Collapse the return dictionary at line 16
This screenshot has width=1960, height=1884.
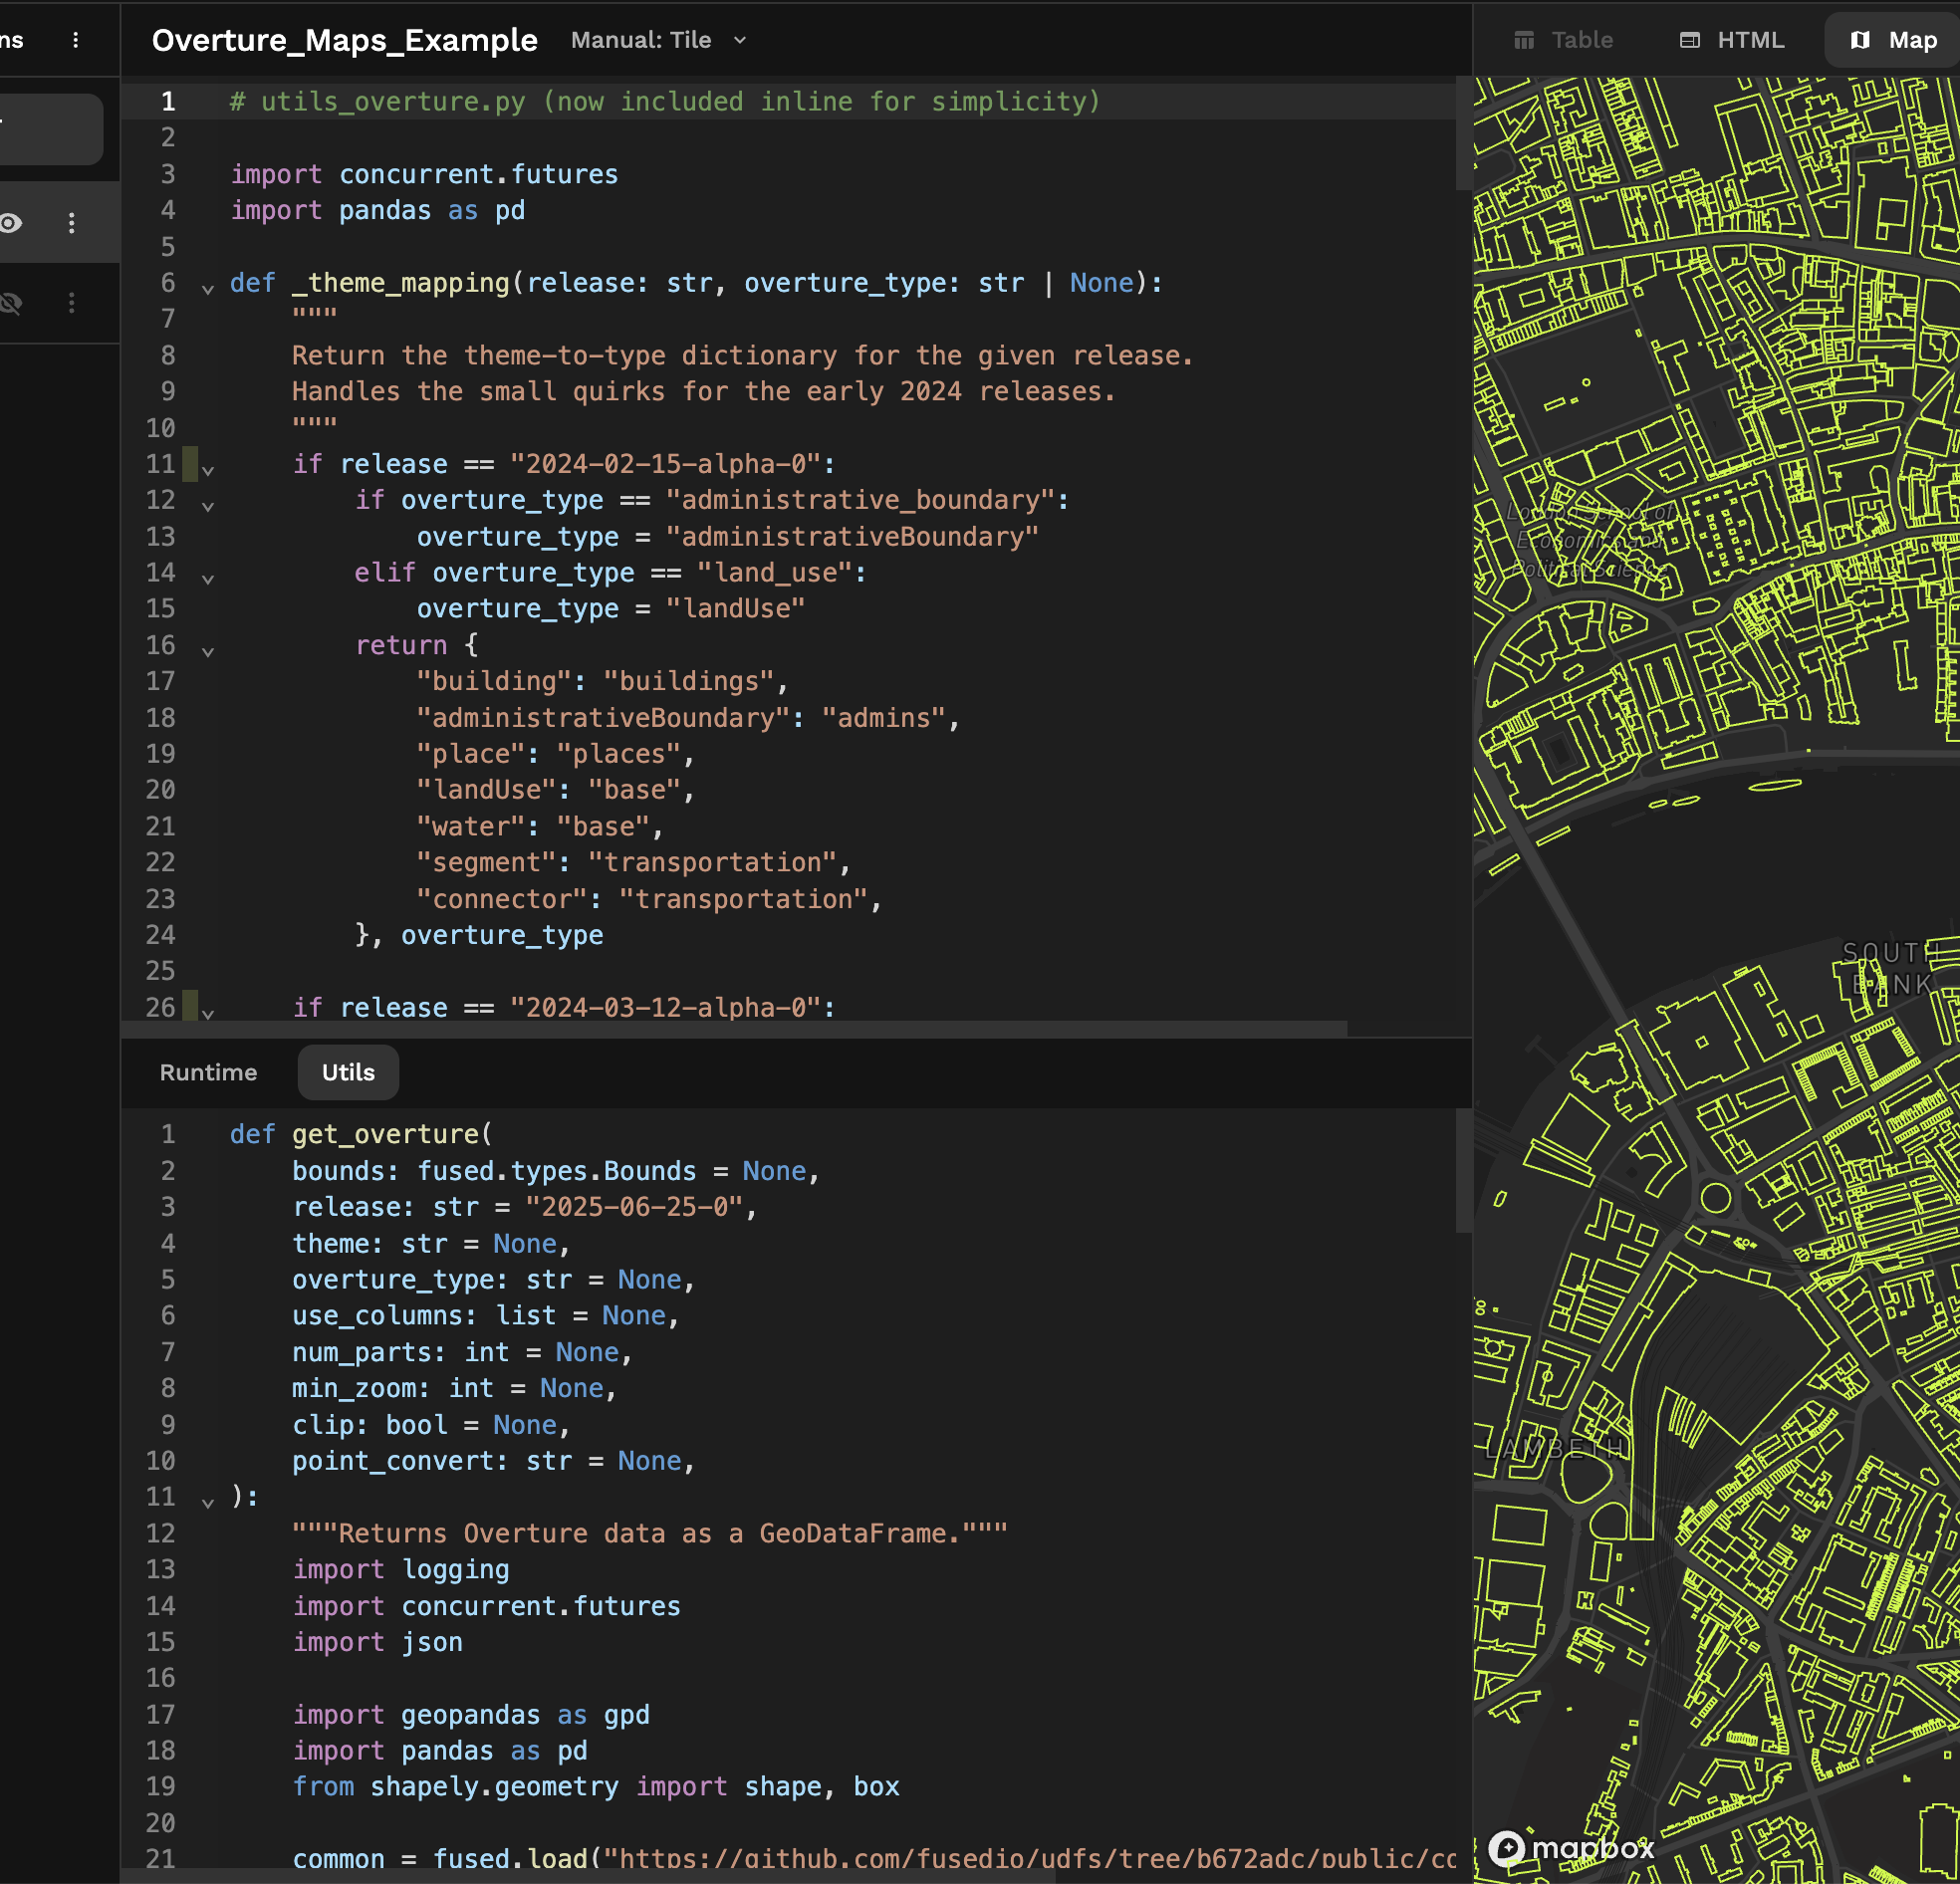pos(208,651)
